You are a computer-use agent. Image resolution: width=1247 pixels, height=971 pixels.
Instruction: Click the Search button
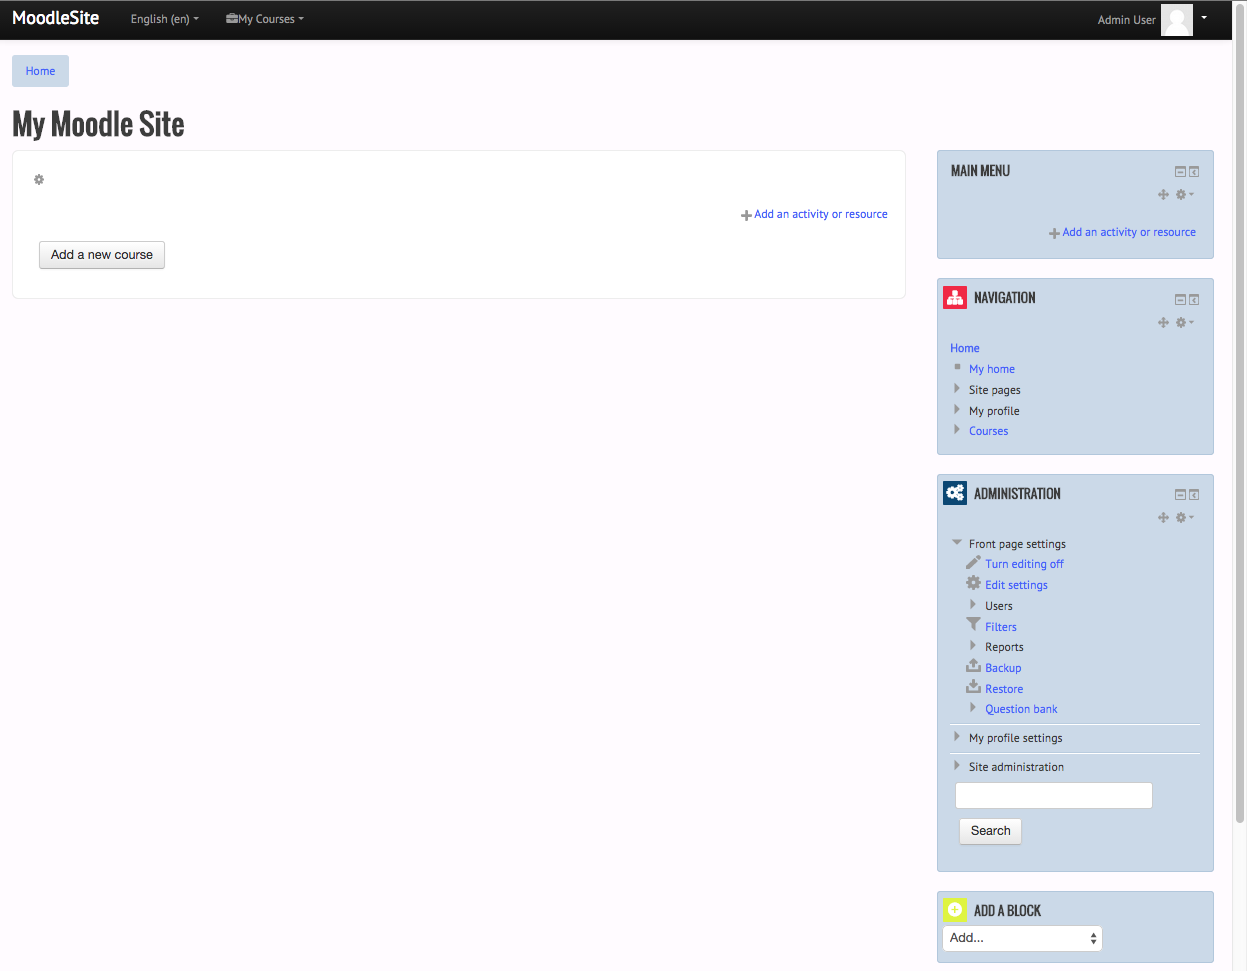[x=990, y=831]
